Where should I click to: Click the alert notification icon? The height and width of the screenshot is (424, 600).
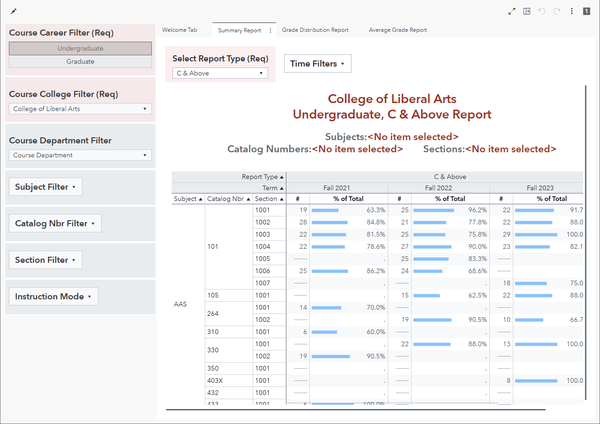586,11
